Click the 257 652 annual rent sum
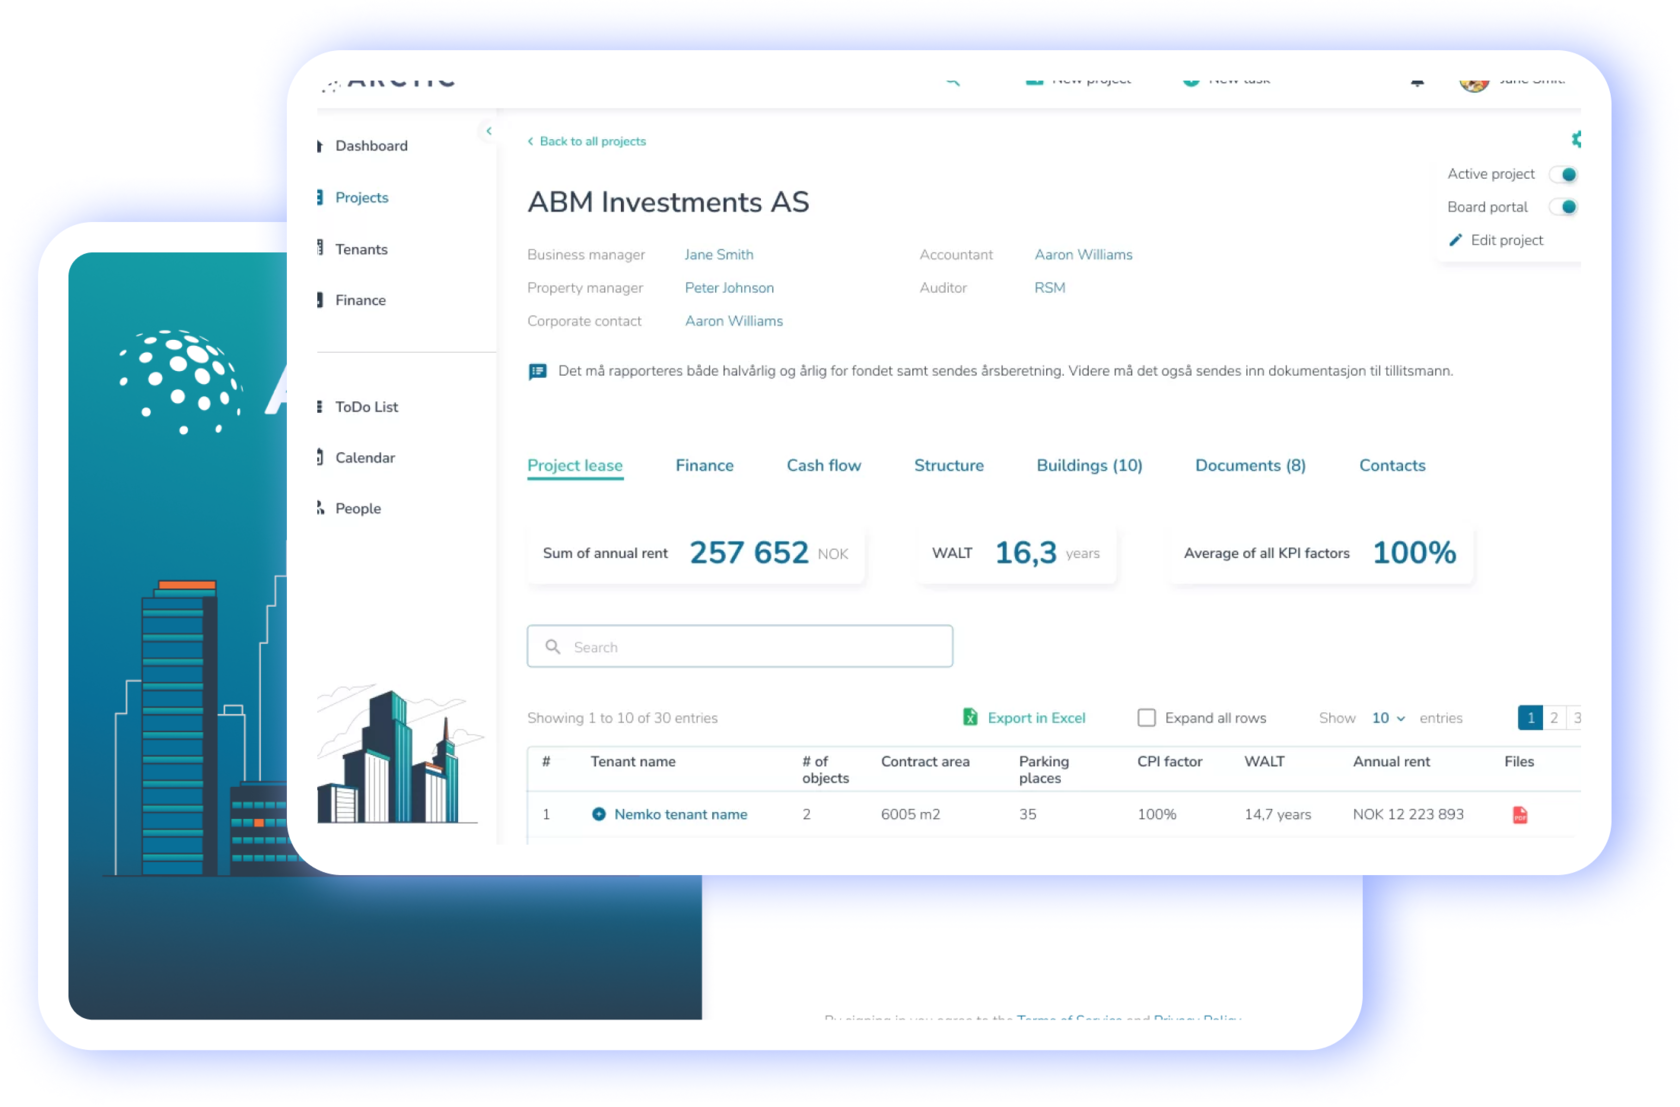 coord(749,553)
